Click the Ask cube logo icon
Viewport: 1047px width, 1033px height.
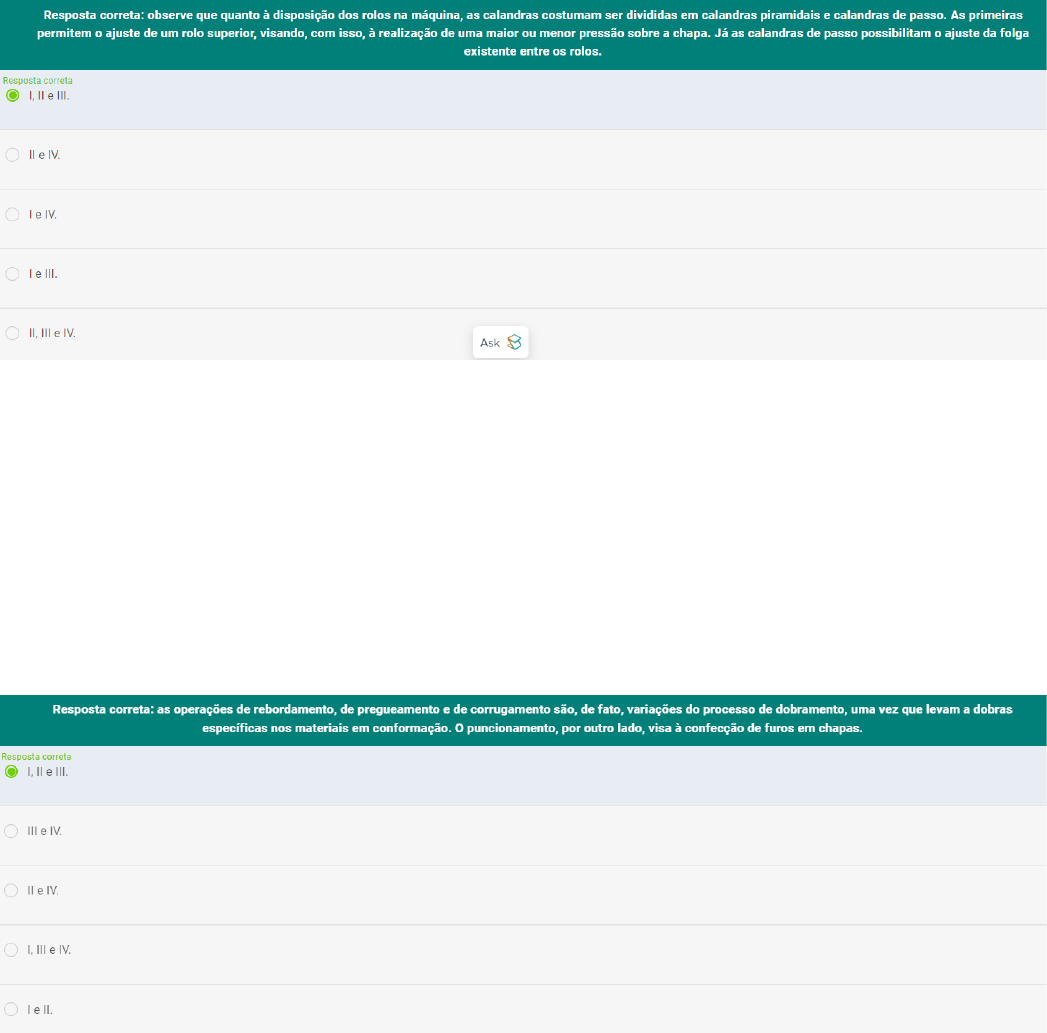[x=514, y=342]
